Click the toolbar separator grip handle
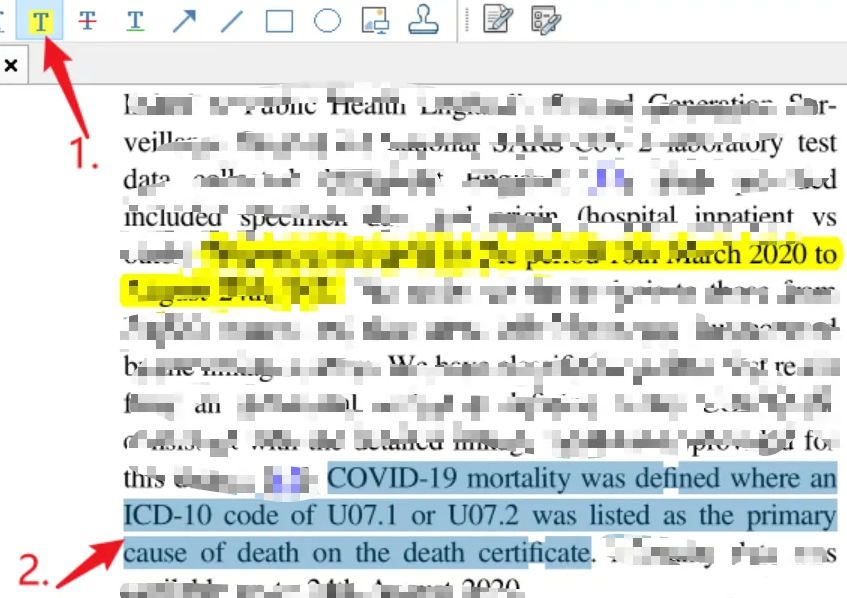The image size is (847, 598). click(x=461, y=20)
